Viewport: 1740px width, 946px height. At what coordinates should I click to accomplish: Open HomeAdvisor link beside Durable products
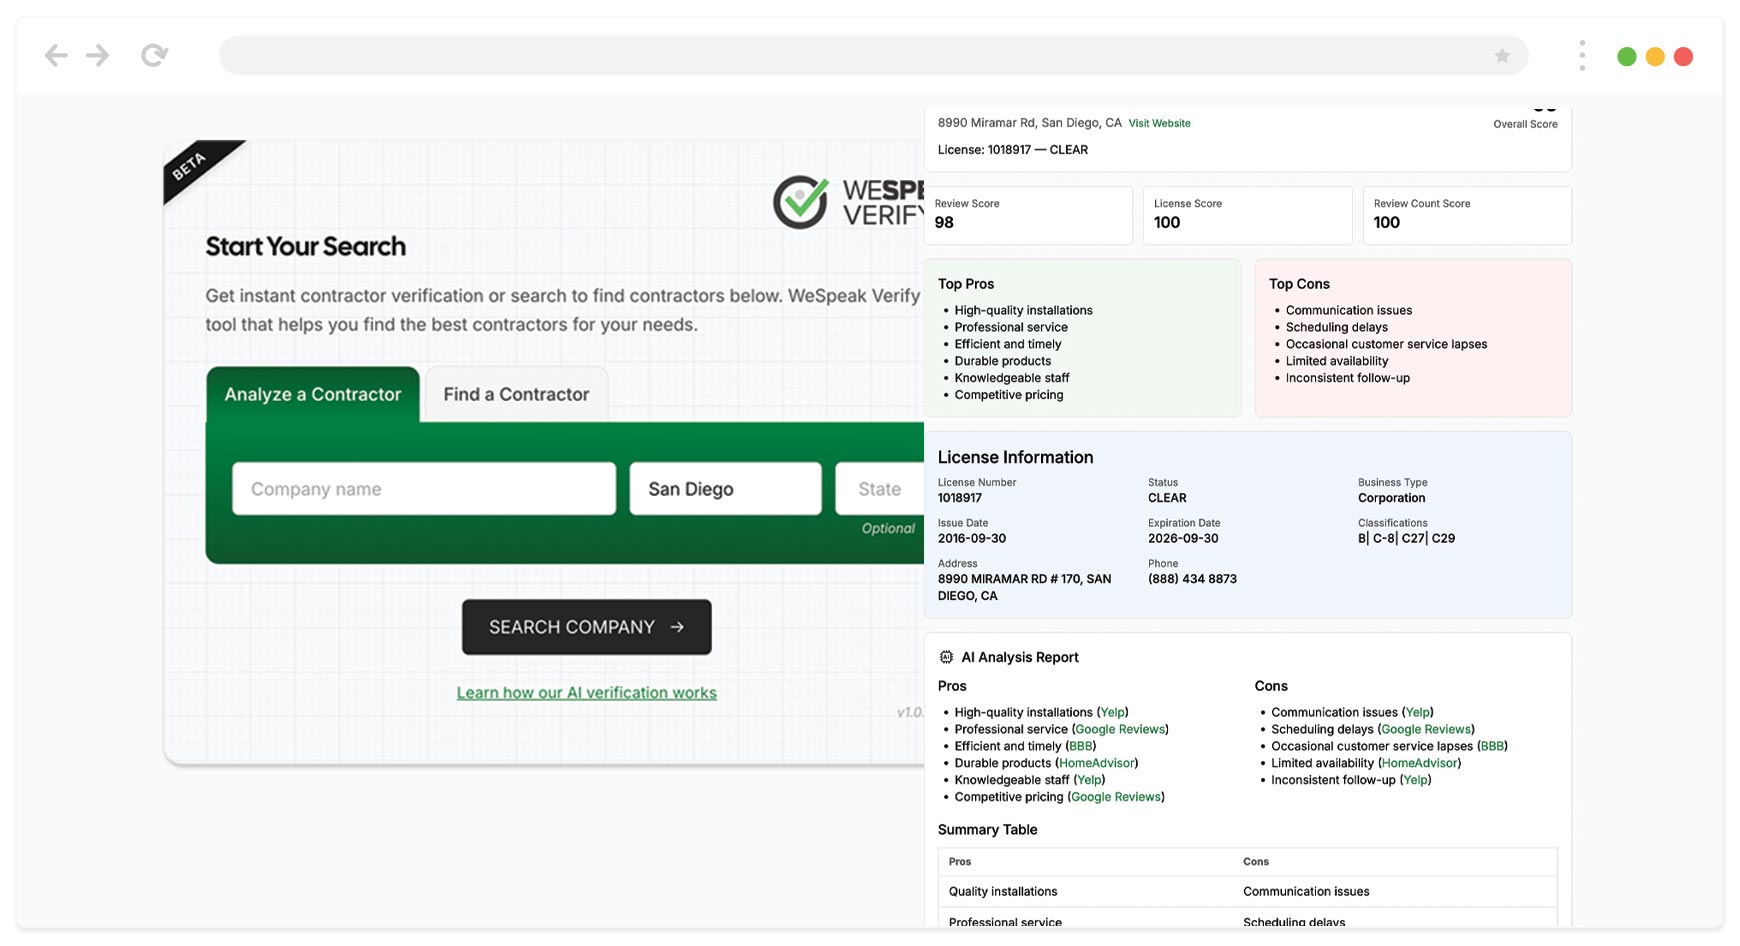[1097, 763]
